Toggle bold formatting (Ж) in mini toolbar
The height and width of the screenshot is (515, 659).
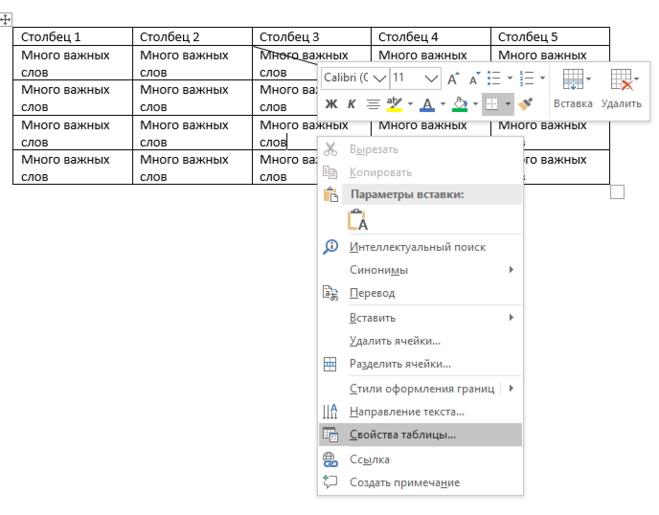331,104
